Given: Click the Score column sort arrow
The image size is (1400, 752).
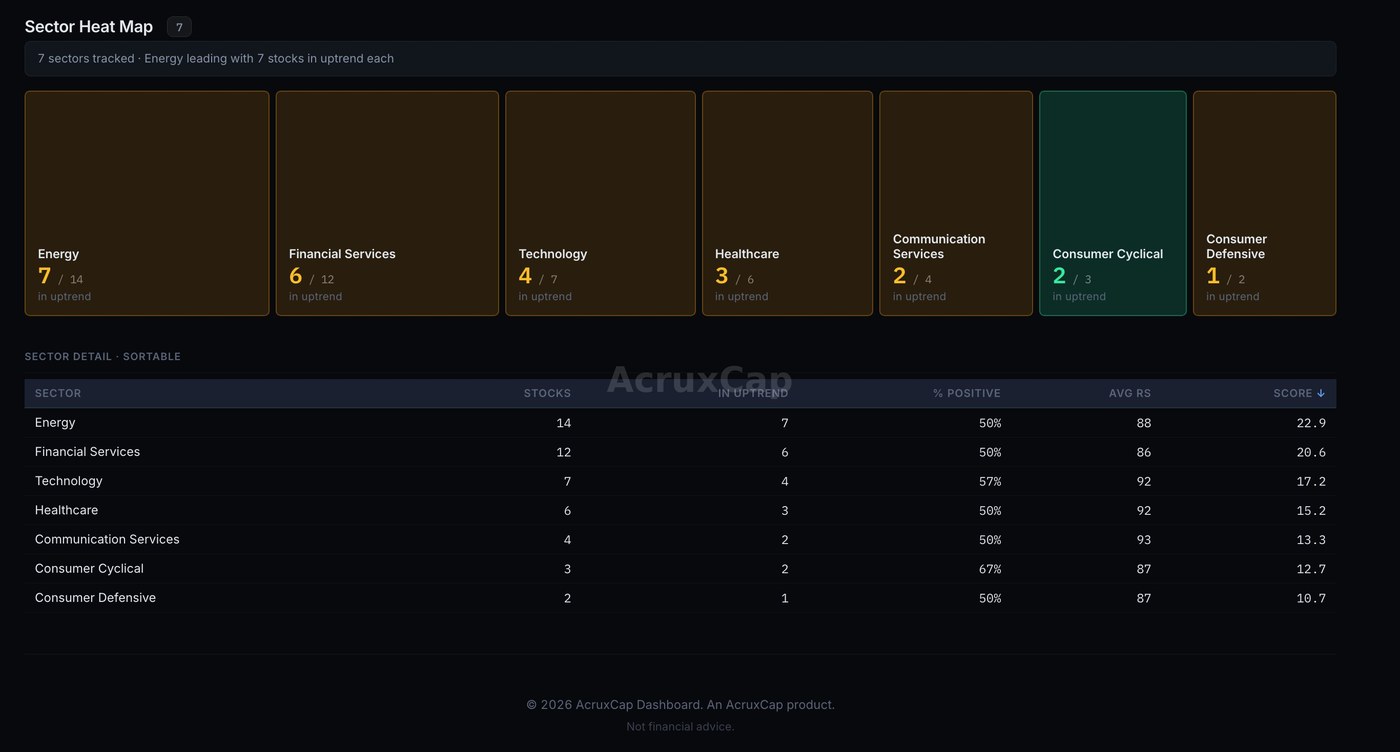Looking at the screenshot, I should tap(1320, 393).
